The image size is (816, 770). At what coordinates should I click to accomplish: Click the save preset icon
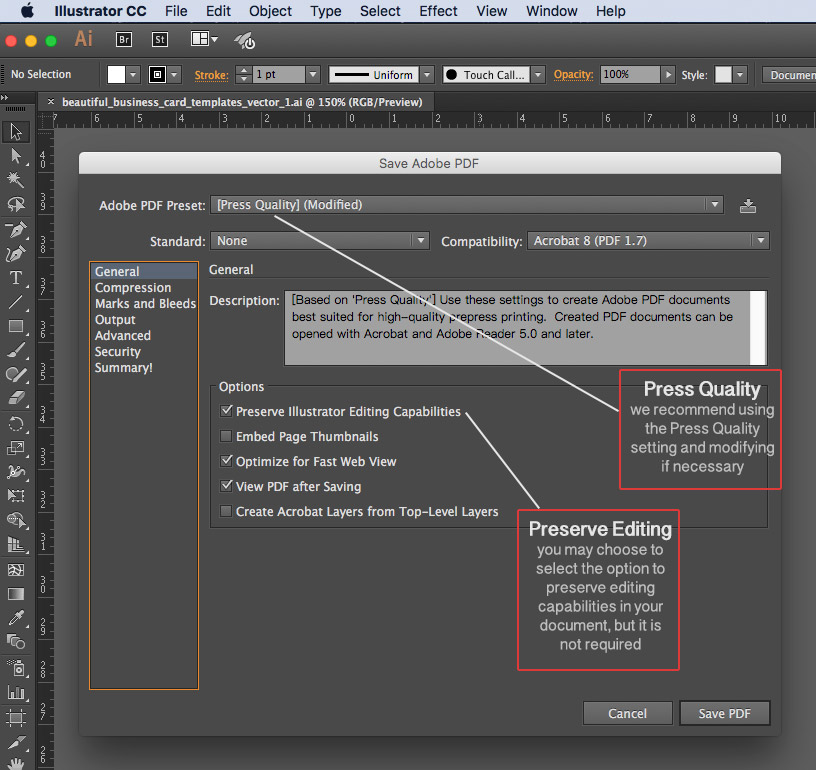[748, 206]
